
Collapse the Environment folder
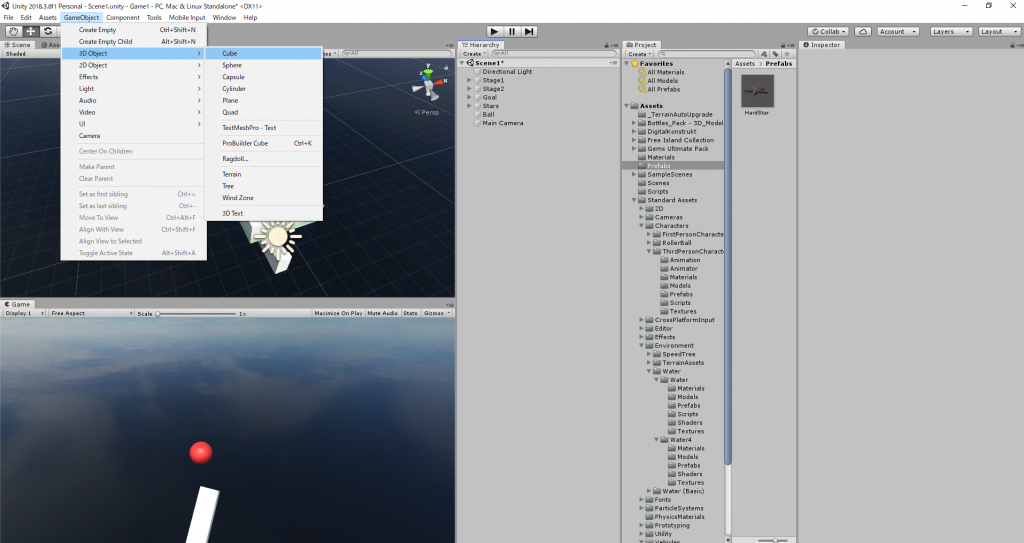(641, 346)
